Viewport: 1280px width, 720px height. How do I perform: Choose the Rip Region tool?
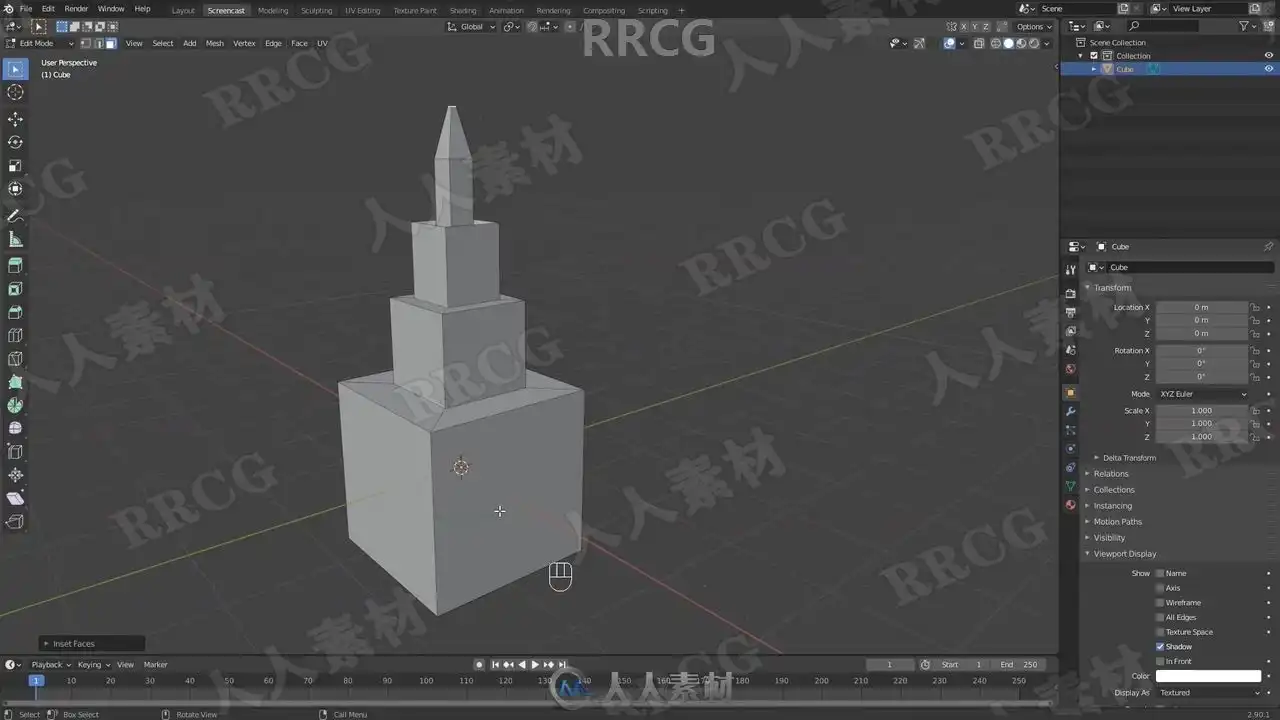click(x=15, y=521)
